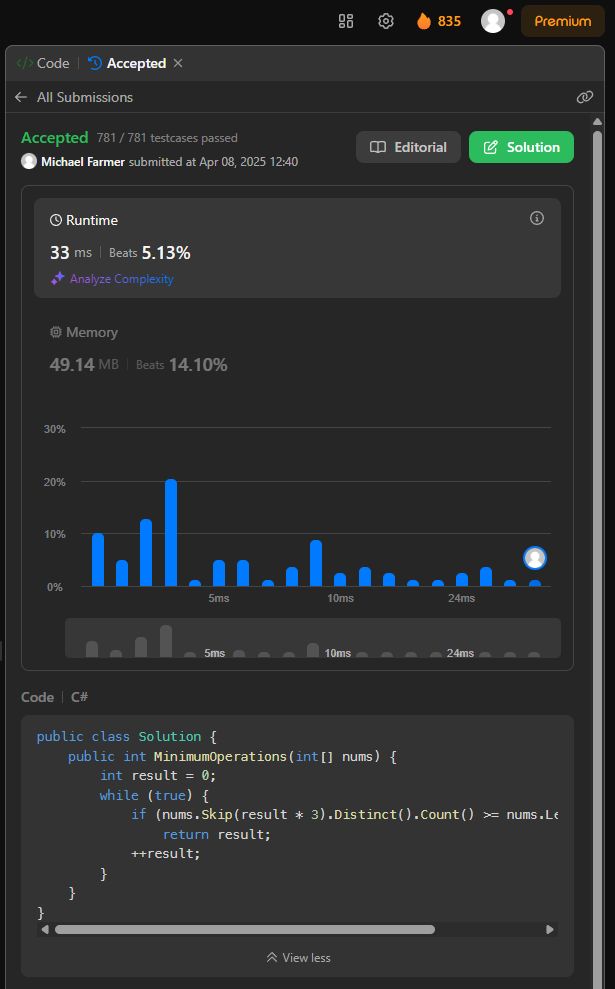This screenshot has height=989, width=615.
Task: Open the layout grid icon in top bar
Action: coord(346,21)
